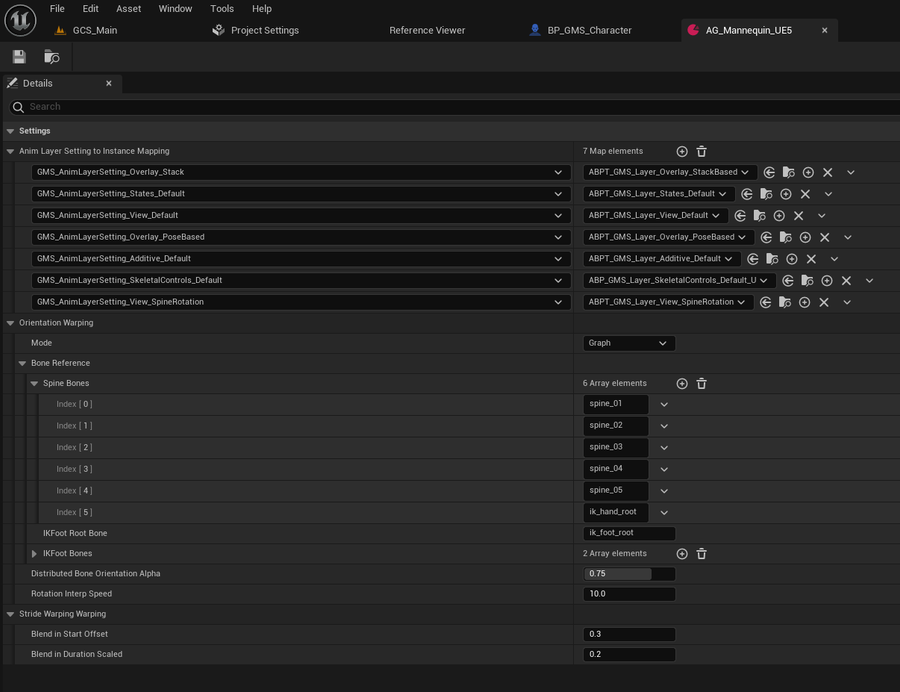Image resolution: width=900 pixels, height=692 pixels.
Task: Remove all IKFoot Bones array elements
Action: 701,554
